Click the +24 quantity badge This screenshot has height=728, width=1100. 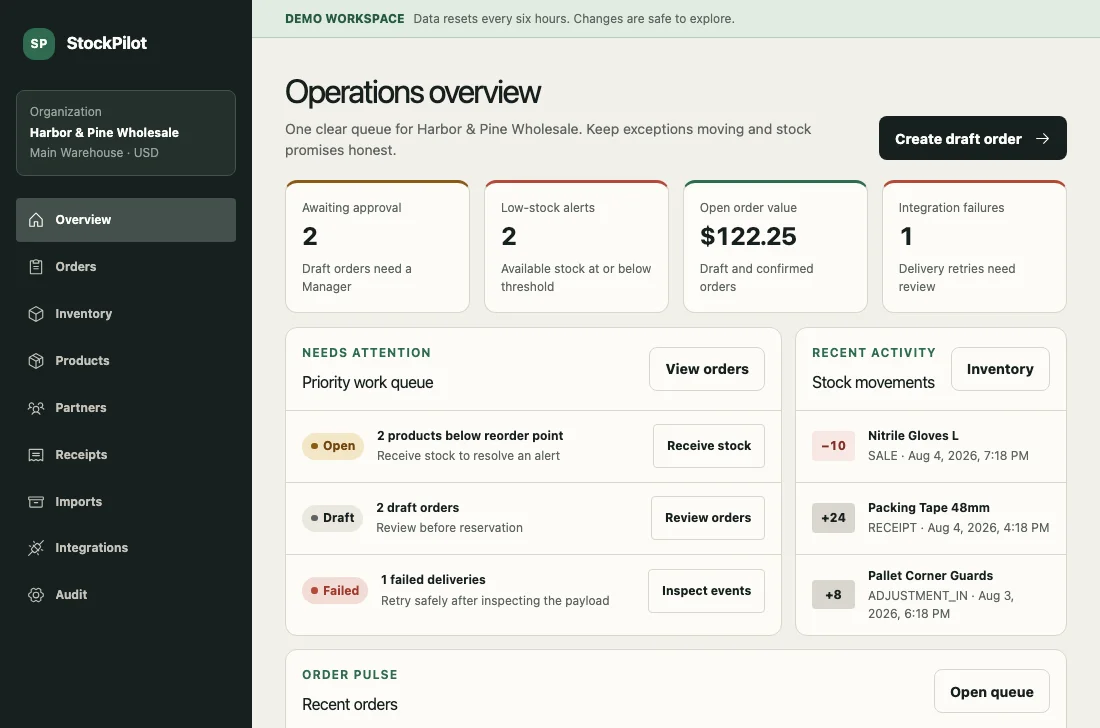833,518
